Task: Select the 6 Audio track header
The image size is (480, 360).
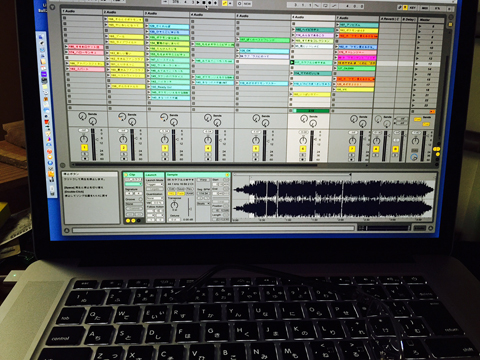Action: 313,17
